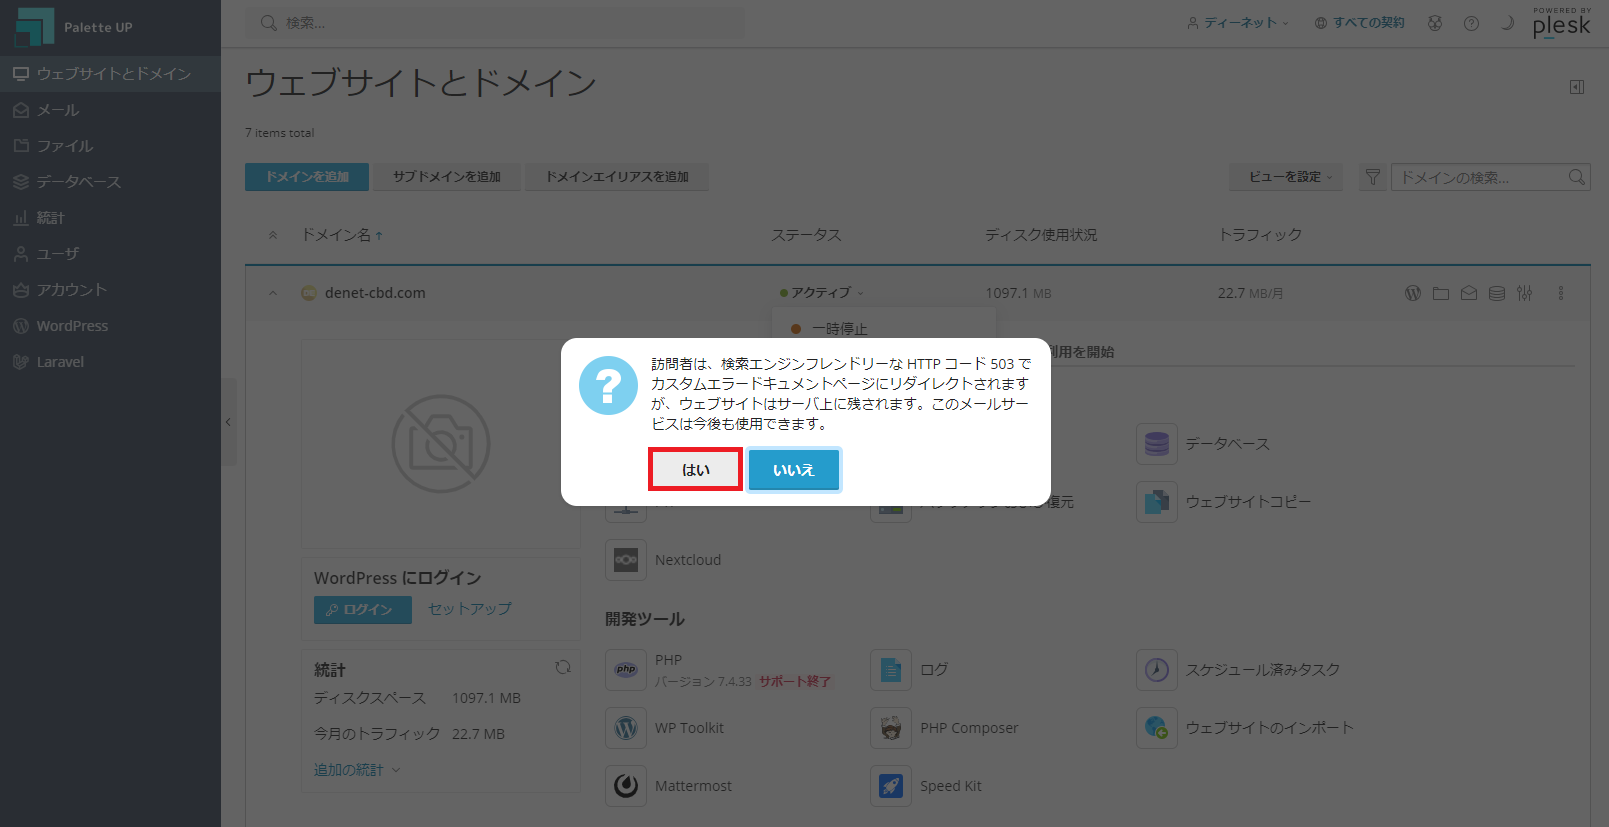This screenshot has height=827, width=1609.
Task: Click the Plesk logo
Action: pos(1561,23)
